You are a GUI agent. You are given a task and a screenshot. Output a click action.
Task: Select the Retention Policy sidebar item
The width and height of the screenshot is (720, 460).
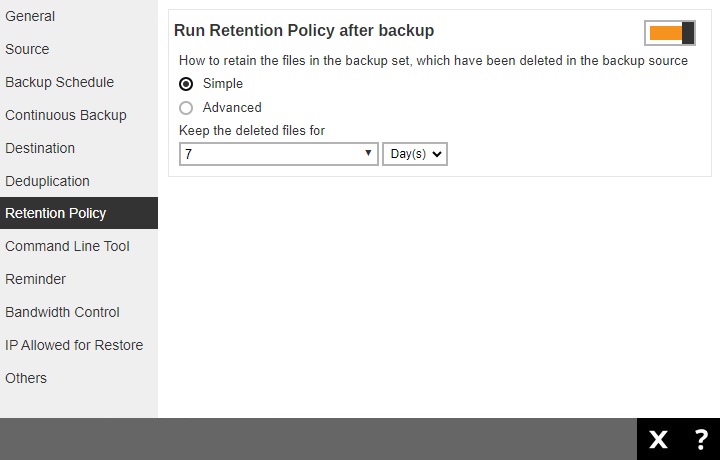(x=56, y=213)
